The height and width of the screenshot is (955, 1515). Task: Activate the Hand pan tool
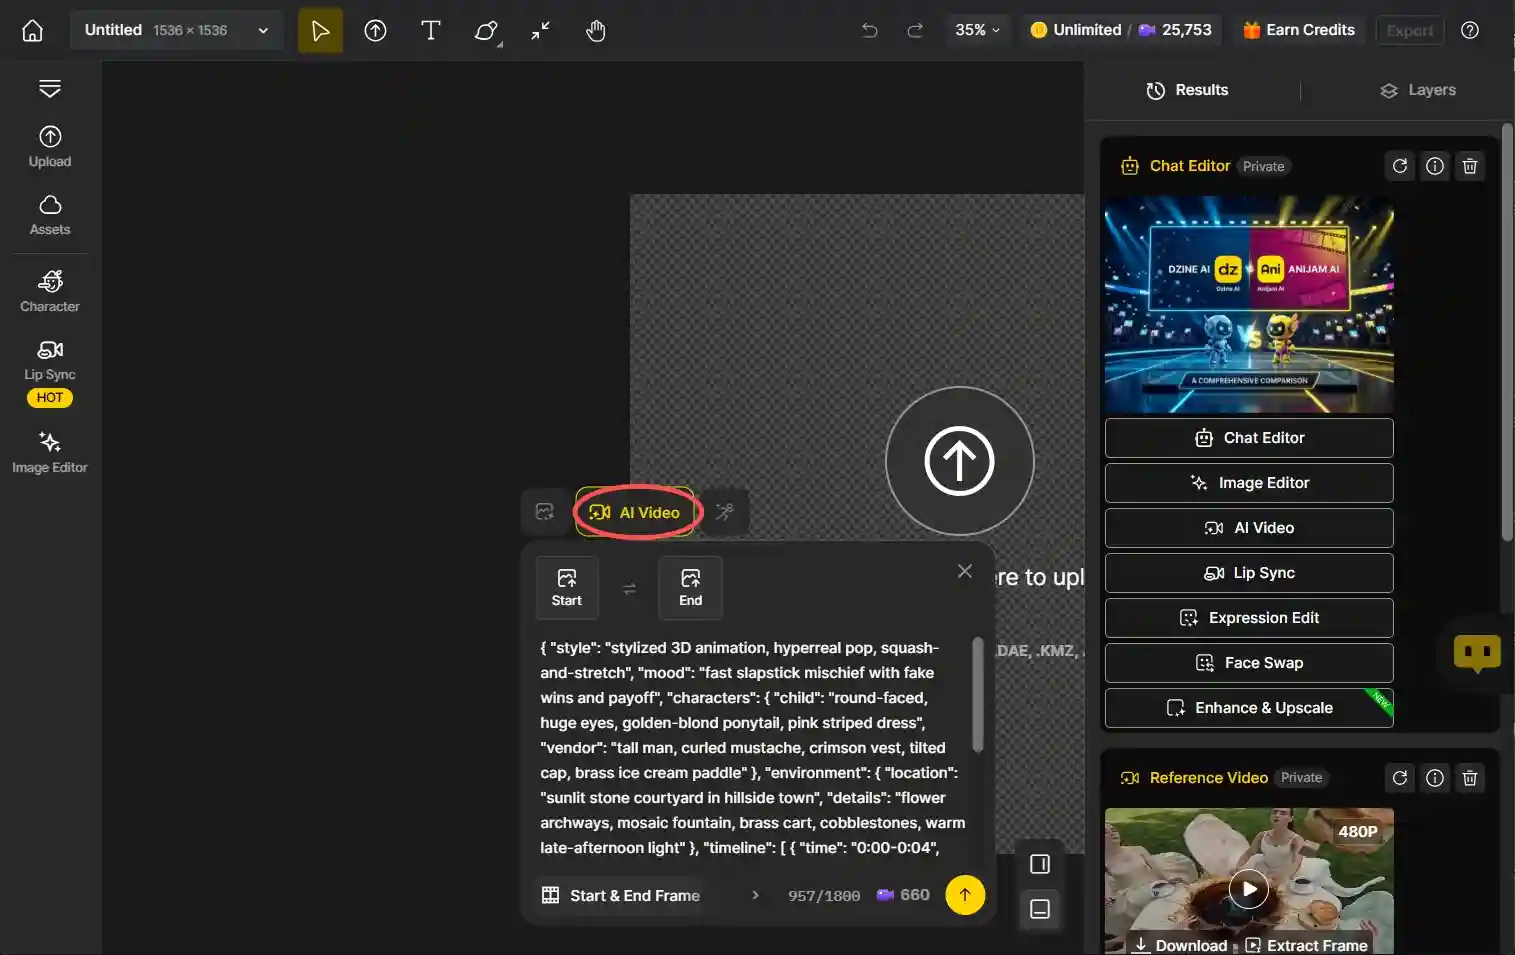[596, 31]
